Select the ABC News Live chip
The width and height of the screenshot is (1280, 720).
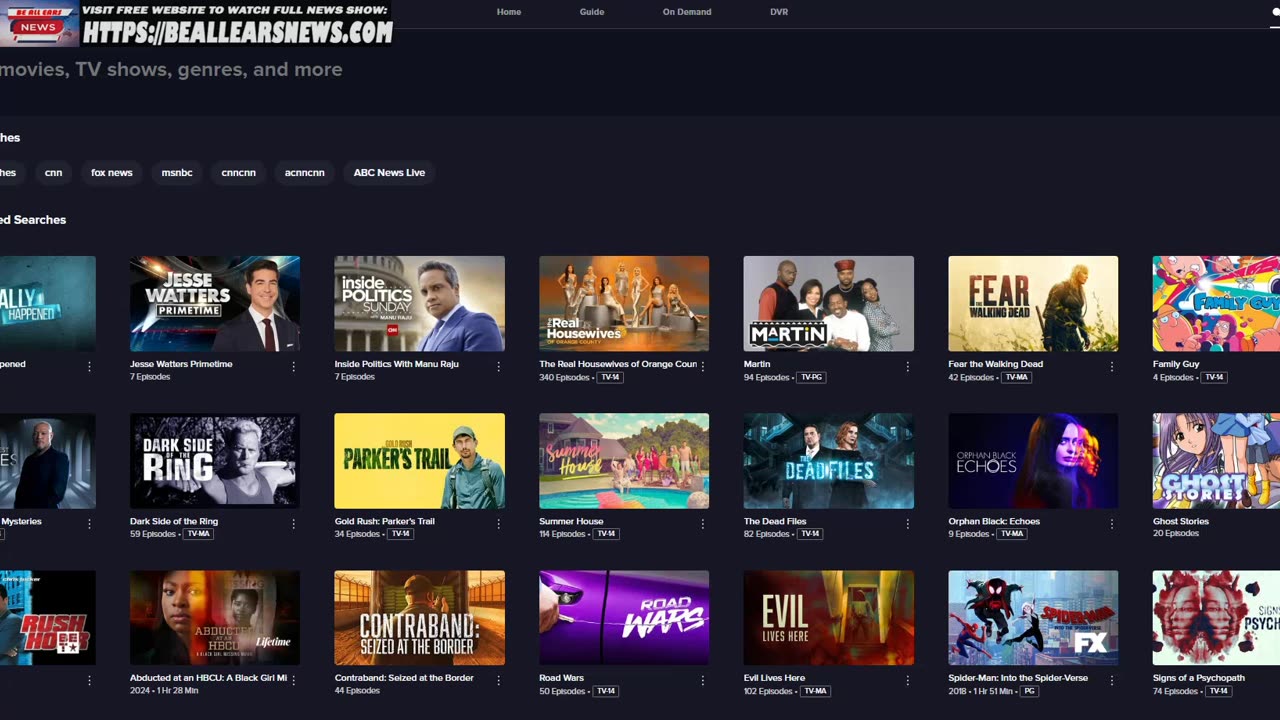389,173
